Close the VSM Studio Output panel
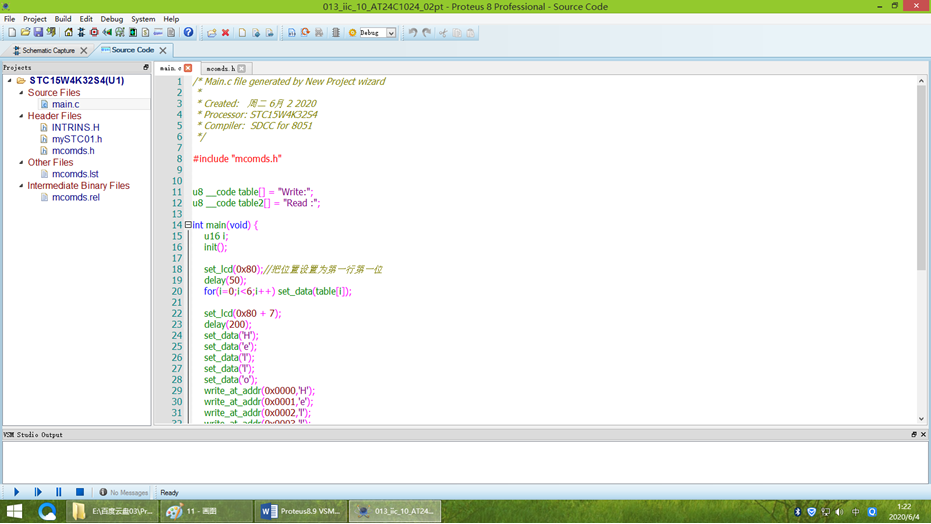931x524 pixels. click(x=923, y=434)
